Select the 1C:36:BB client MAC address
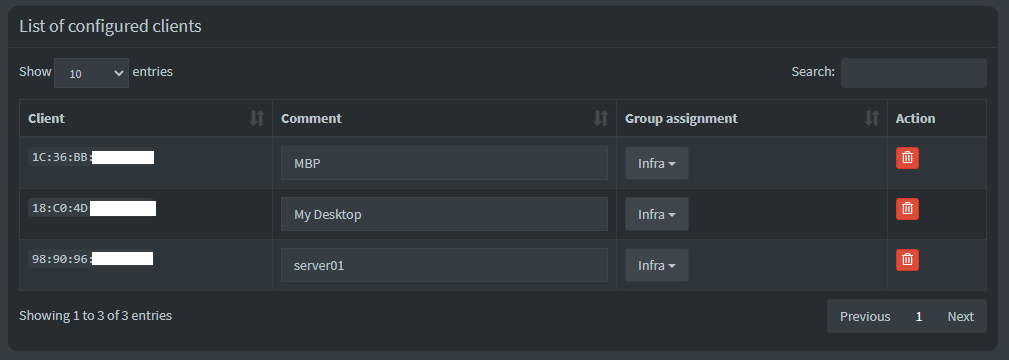The image size is (1009, 361). tap(91, 157)
